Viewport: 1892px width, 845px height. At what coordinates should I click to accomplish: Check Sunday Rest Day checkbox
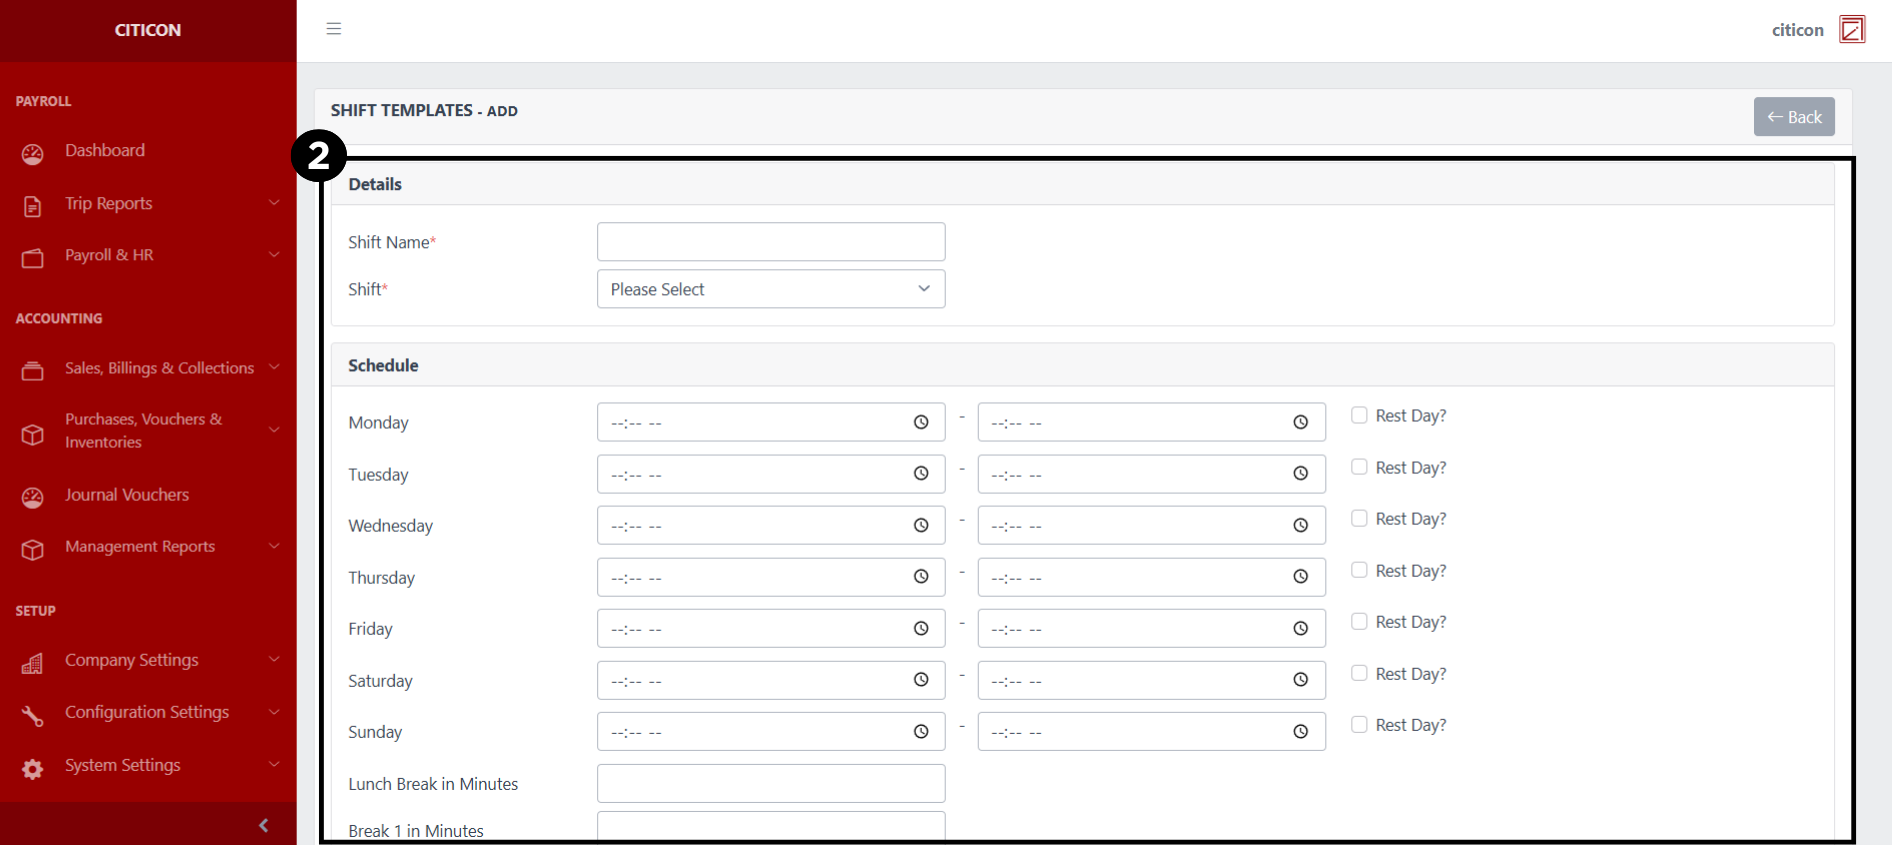coord(1359,724)
